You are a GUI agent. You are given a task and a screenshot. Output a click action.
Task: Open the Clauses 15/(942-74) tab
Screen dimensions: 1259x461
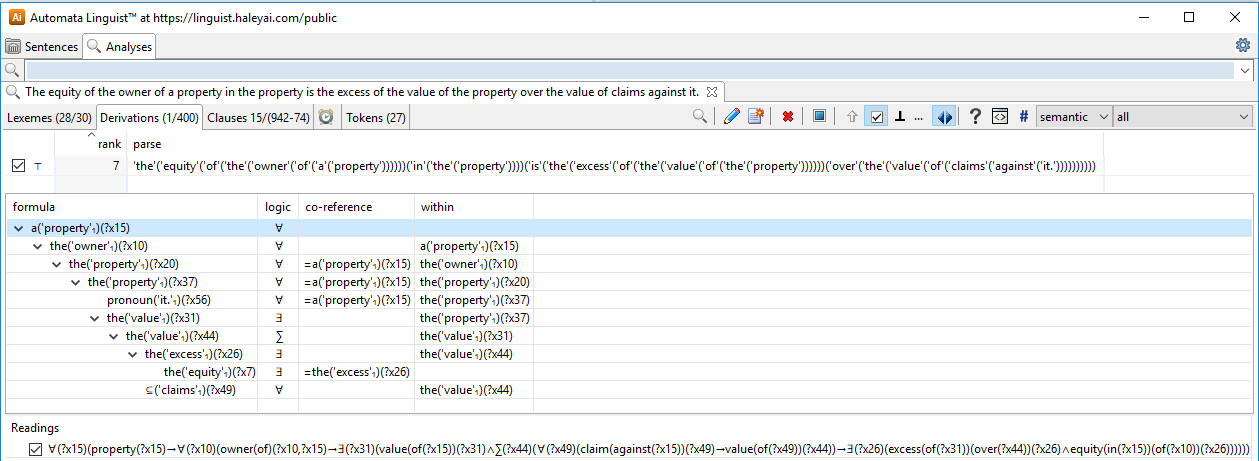(259, 117)
